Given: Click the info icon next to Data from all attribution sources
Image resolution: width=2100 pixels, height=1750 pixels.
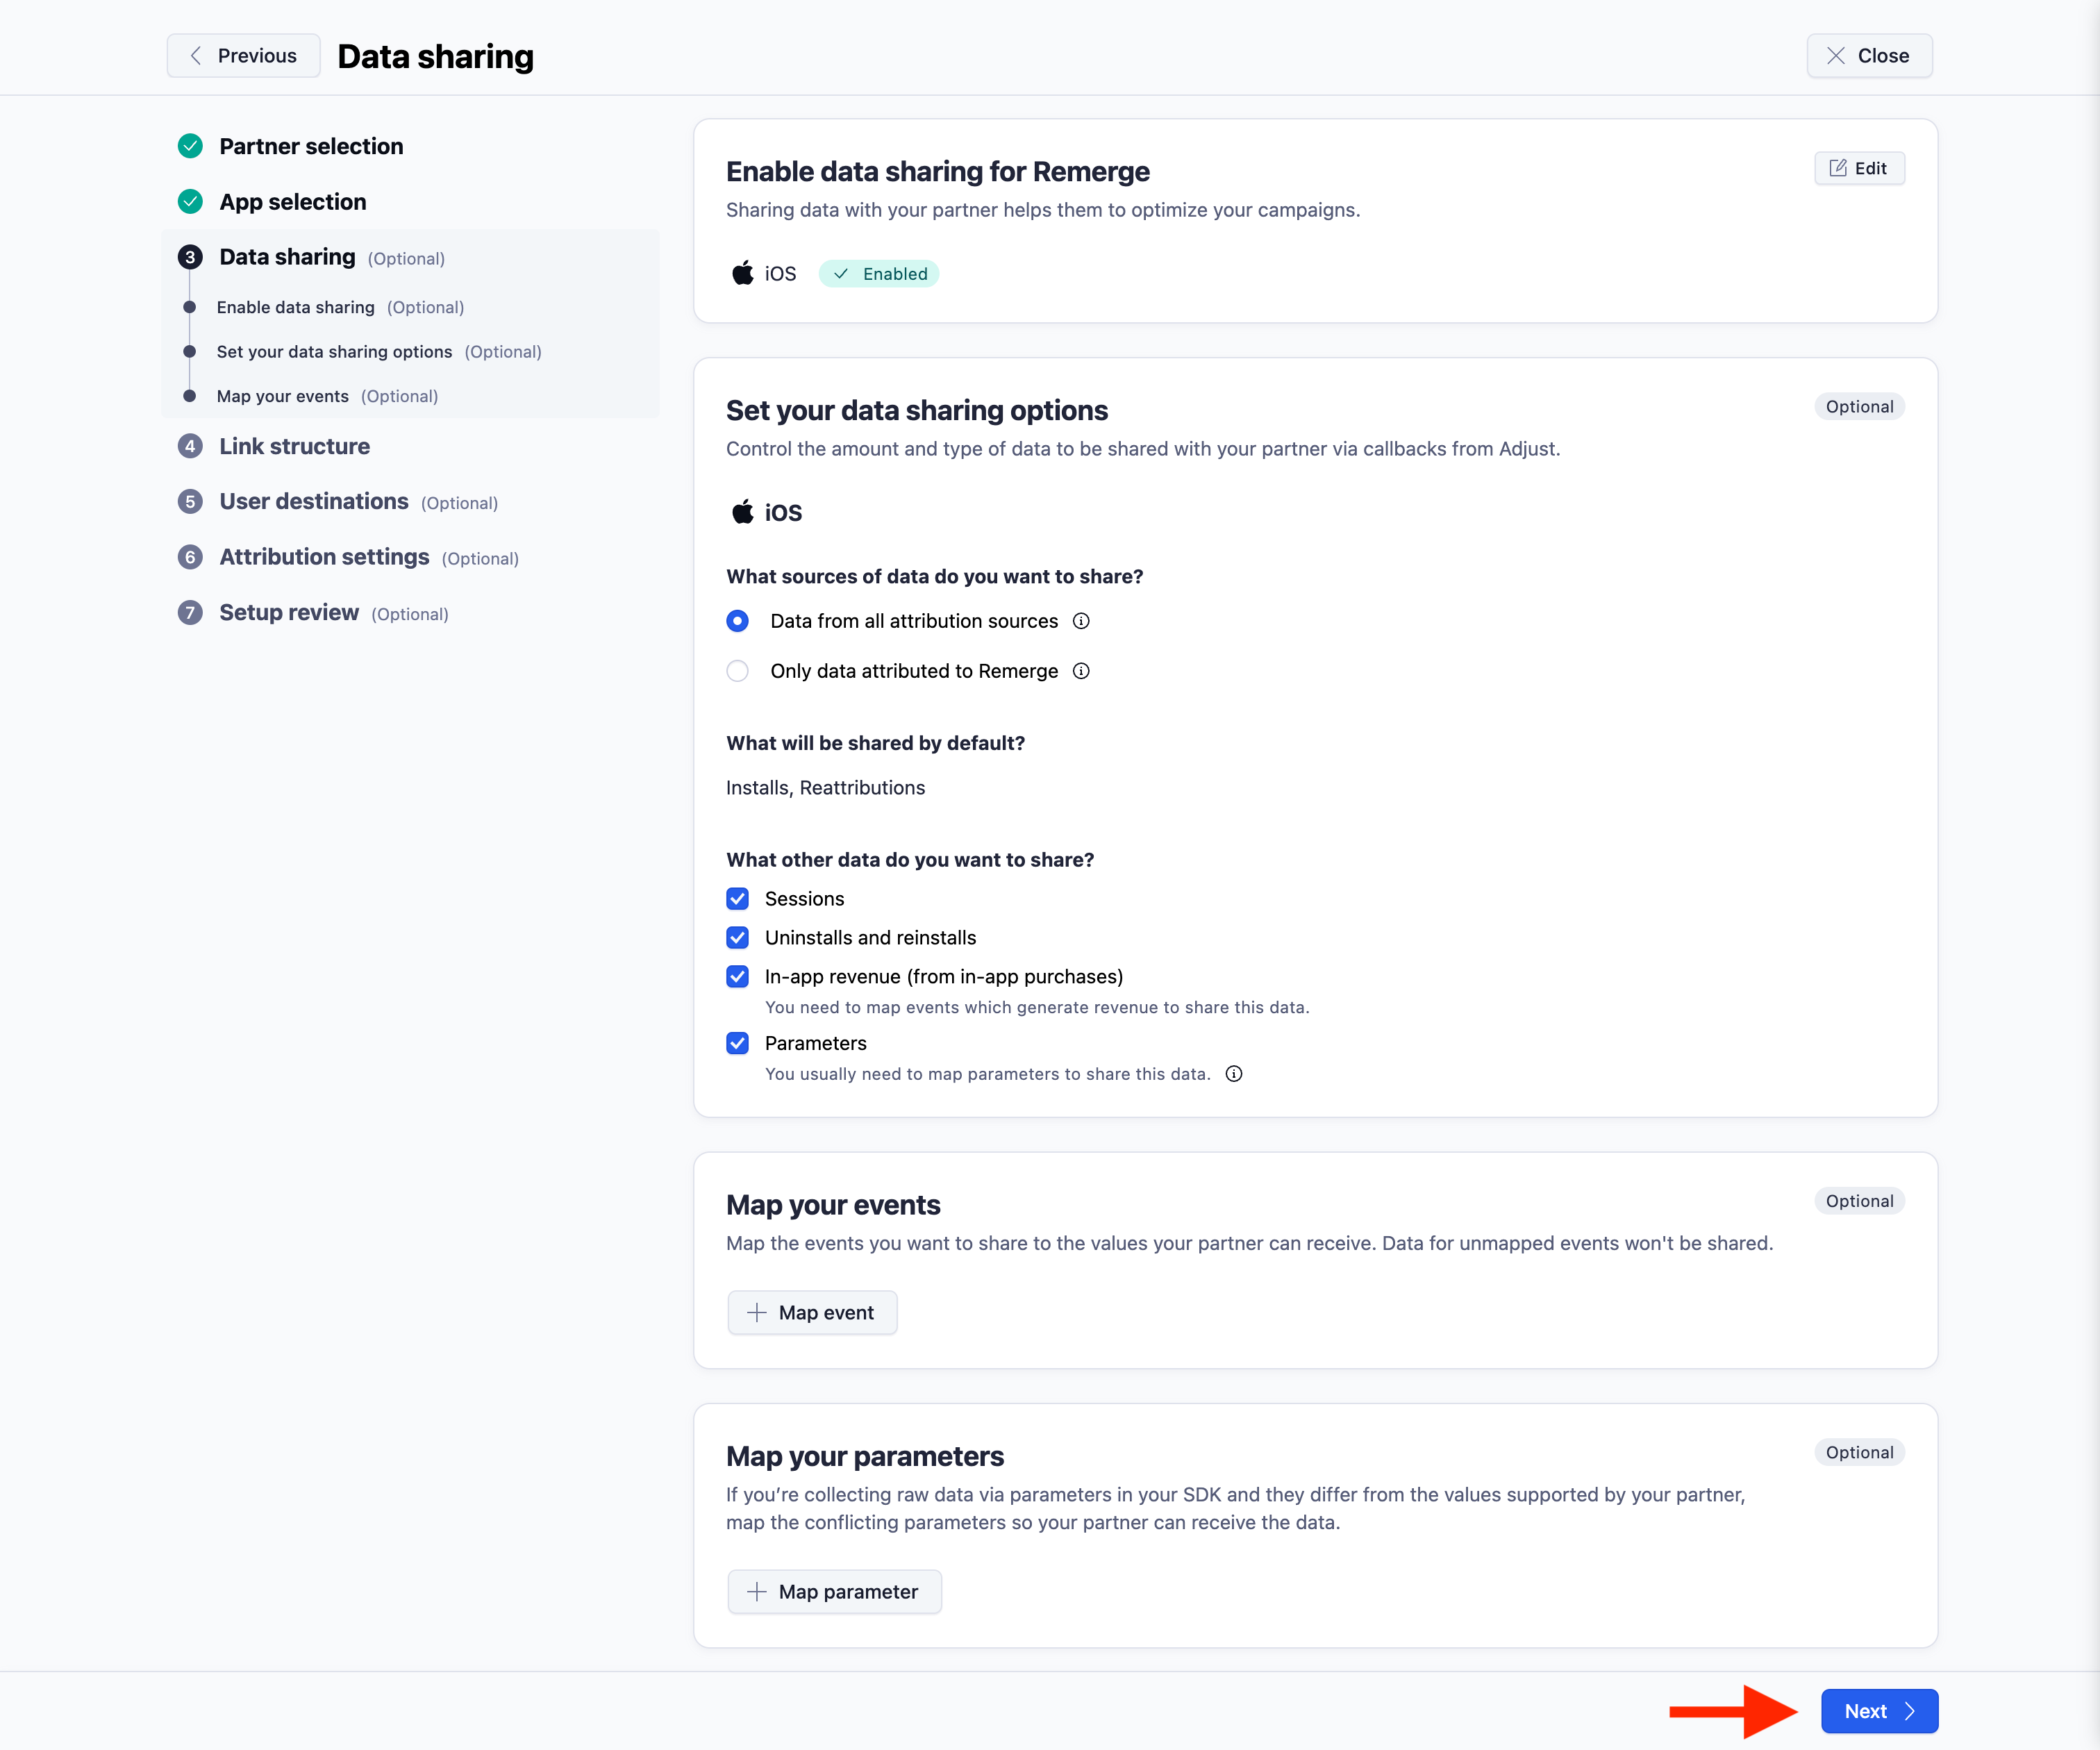Looking at the screenshot, I should point(1081,620).
